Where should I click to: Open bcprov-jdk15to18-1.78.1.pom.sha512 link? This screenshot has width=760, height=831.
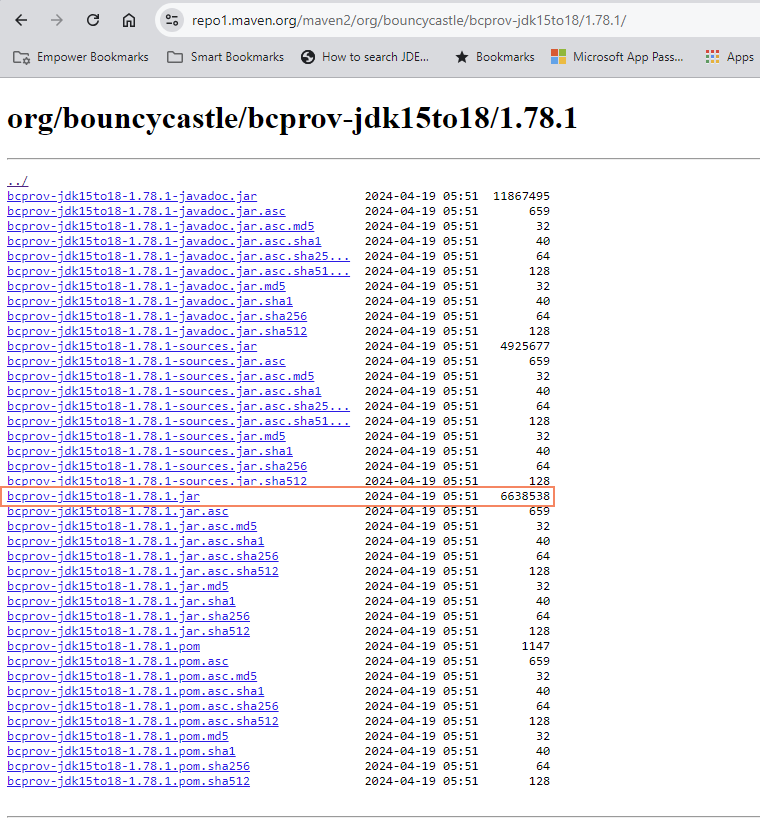click(x=128, y=781)
